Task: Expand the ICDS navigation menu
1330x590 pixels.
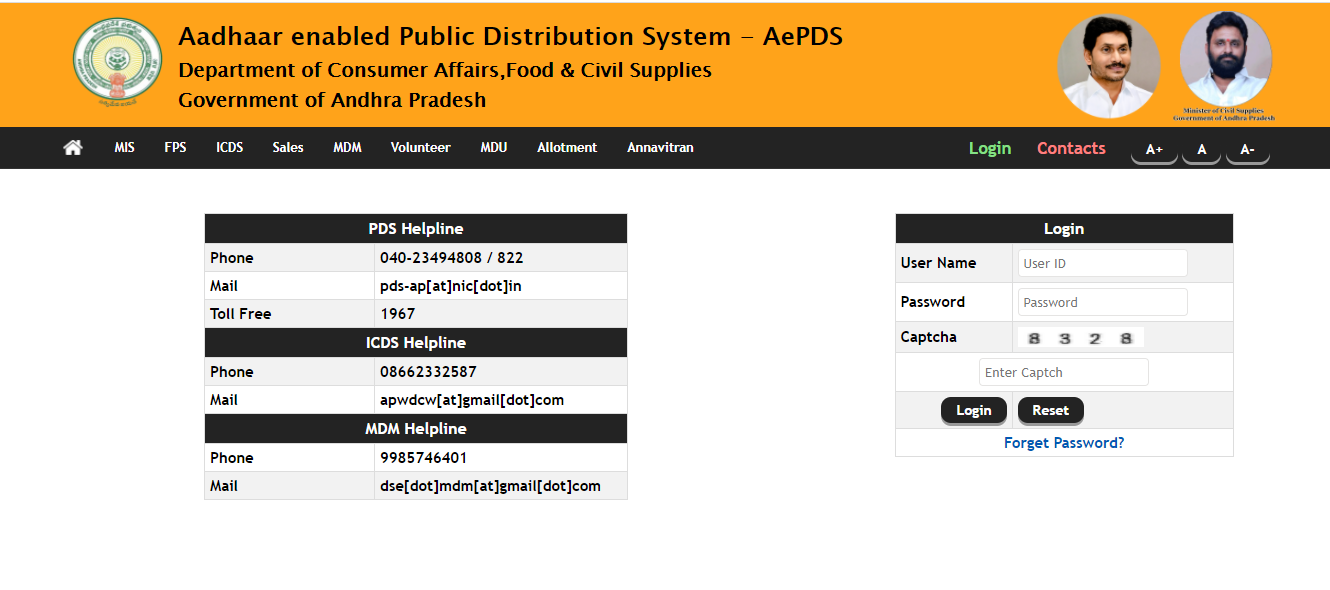Action: coord(230,148)
